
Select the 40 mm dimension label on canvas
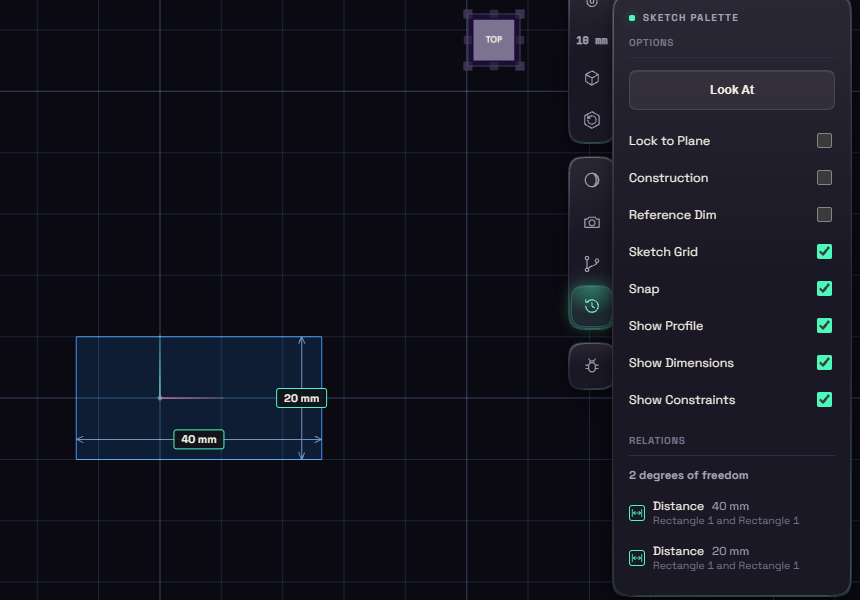click(199, 439)
